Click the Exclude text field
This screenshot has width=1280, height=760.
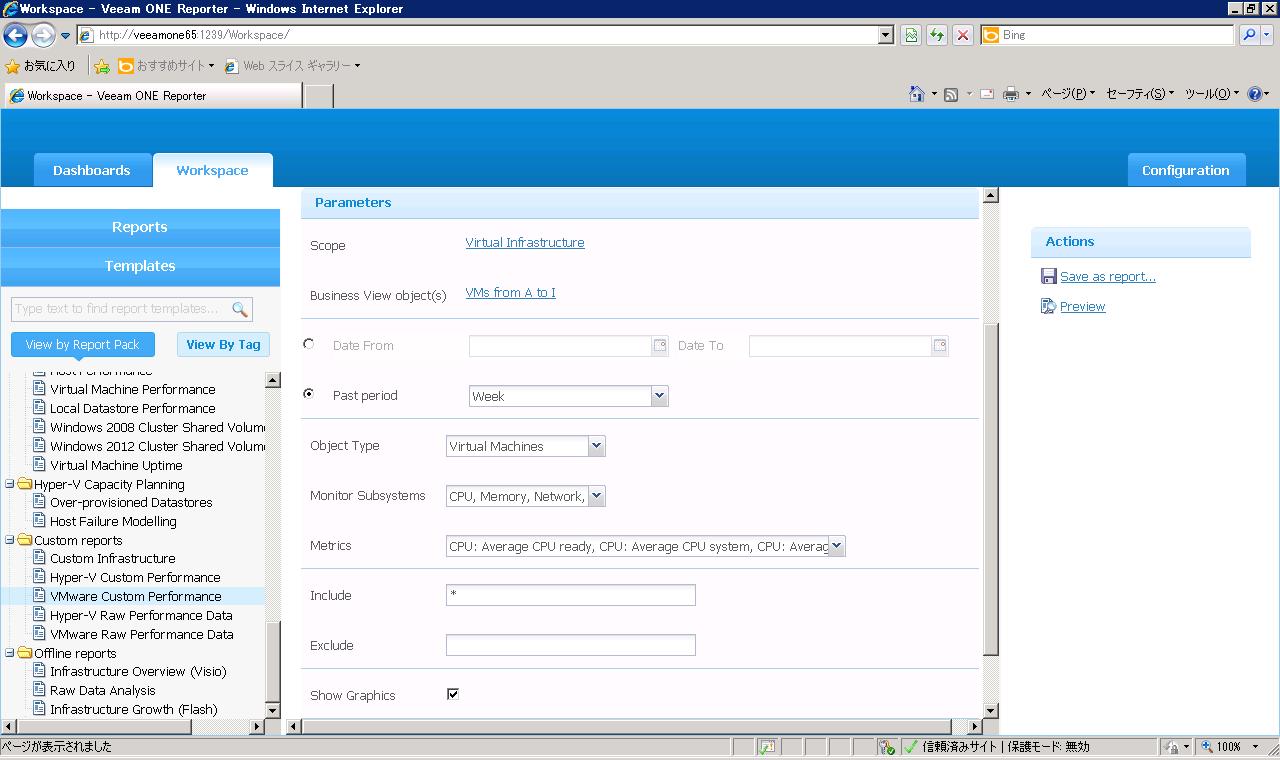coord(571,646)
